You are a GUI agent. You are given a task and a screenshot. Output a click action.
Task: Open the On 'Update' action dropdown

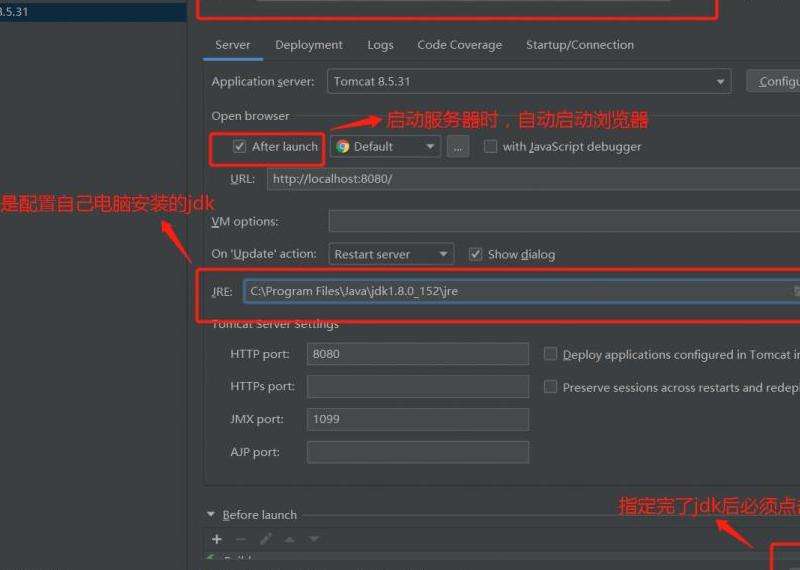click(391, 254)
